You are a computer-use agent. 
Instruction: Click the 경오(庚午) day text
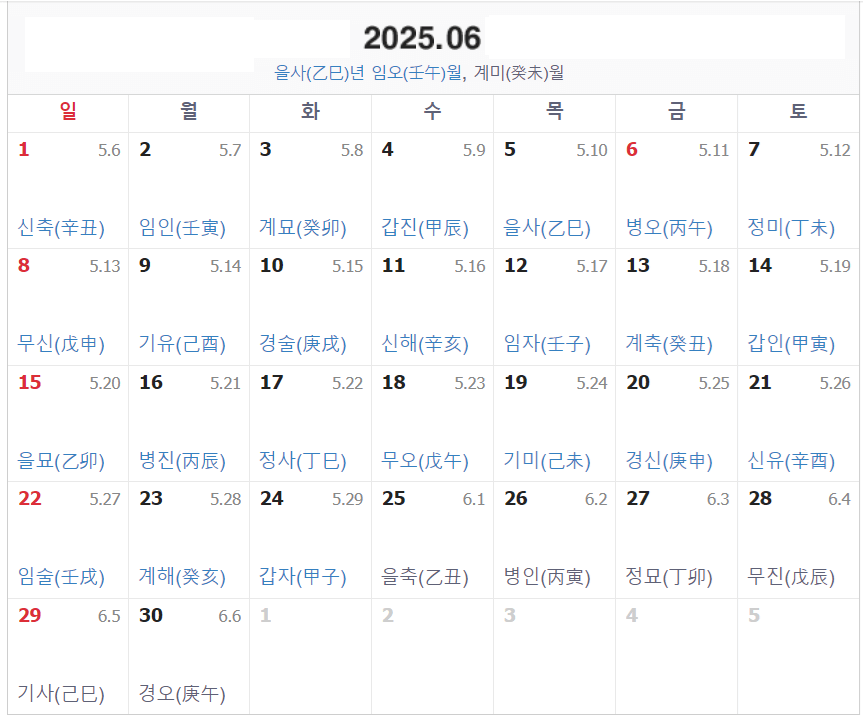(182, 693)
